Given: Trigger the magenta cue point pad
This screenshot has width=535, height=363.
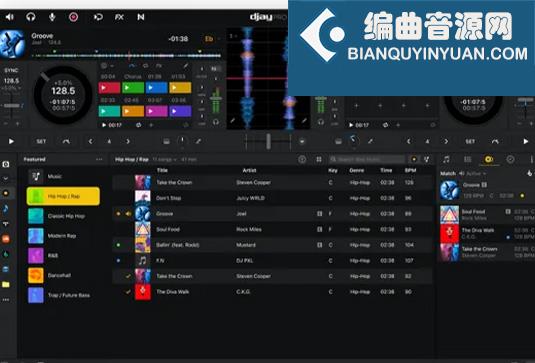Looking at the screenshot, I should (x=157, y=111).
